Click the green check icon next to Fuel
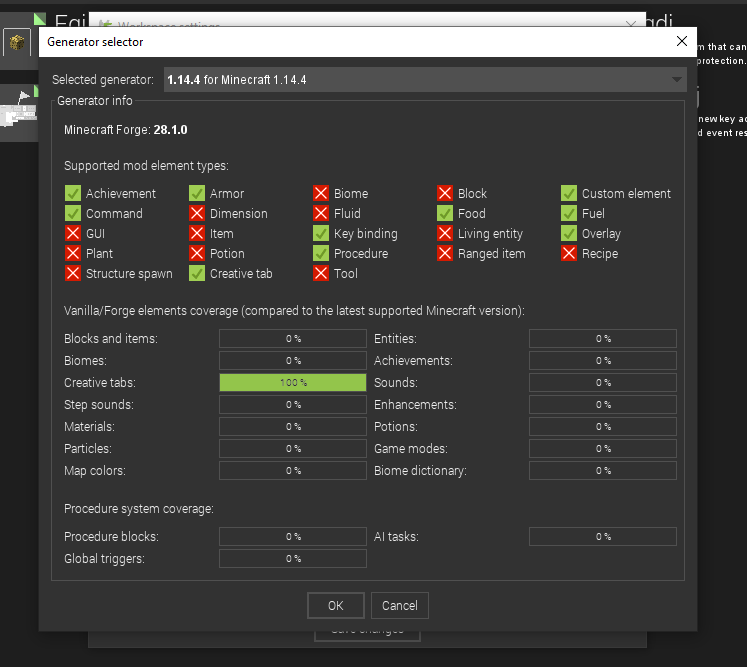 coord(569,213)
